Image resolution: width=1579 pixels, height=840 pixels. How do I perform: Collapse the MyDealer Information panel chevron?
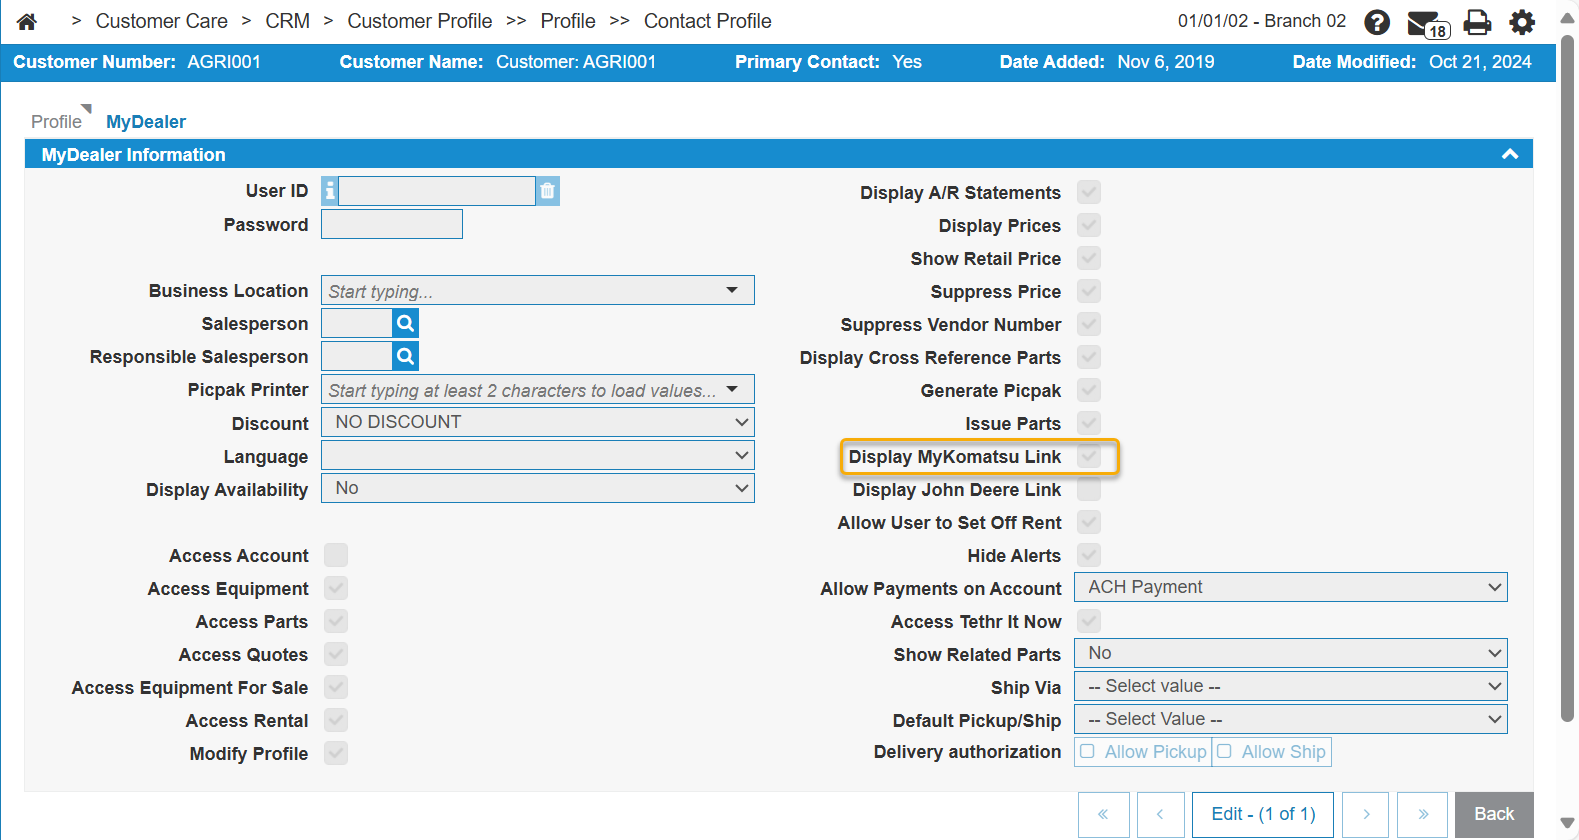(x=1510, y=154)
